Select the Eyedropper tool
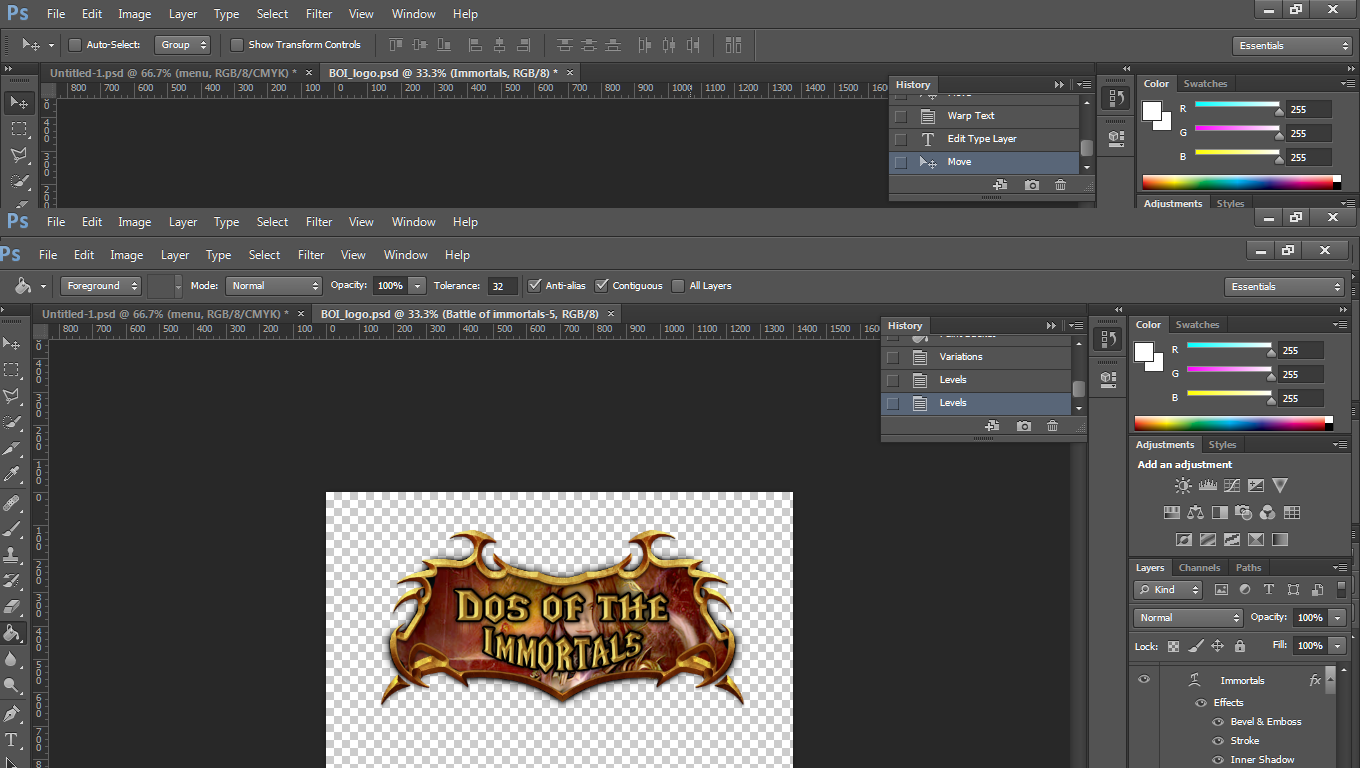1360x768 pixels. 12,474
